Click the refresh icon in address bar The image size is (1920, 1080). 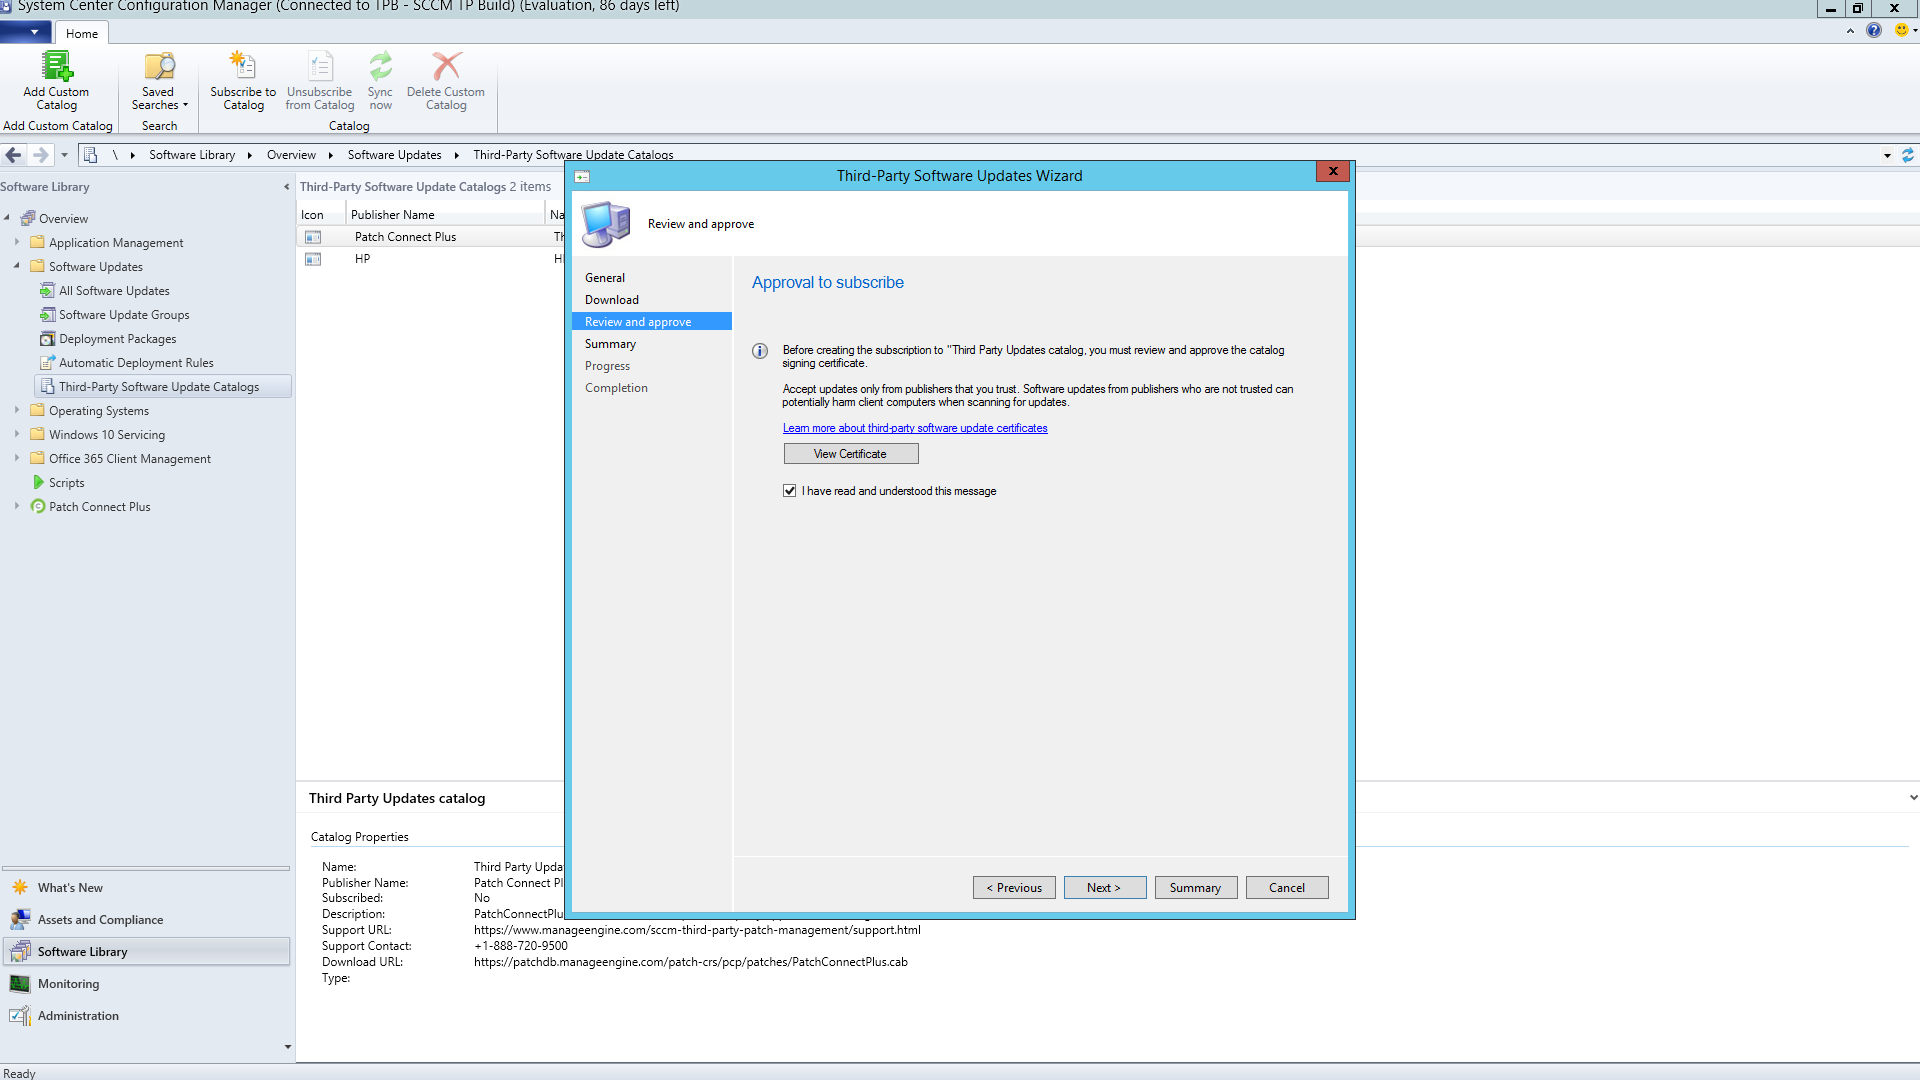[x=1908, y=155]
